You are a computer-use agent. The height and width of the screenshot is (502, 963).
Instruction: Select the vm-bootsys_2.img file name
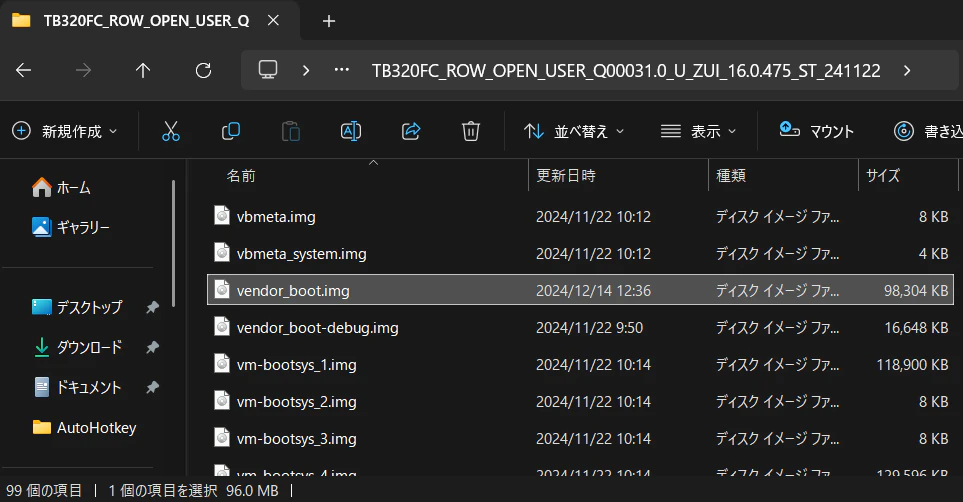[297, 401]
